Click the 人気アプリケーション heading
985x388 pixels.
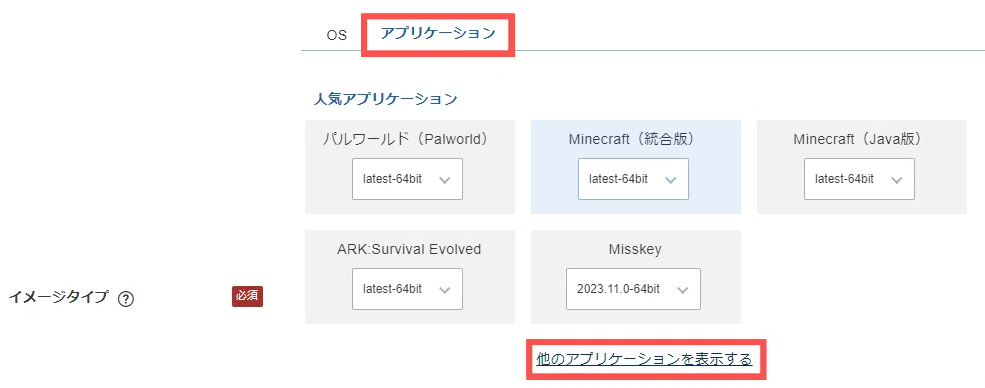tap(386, 99)
